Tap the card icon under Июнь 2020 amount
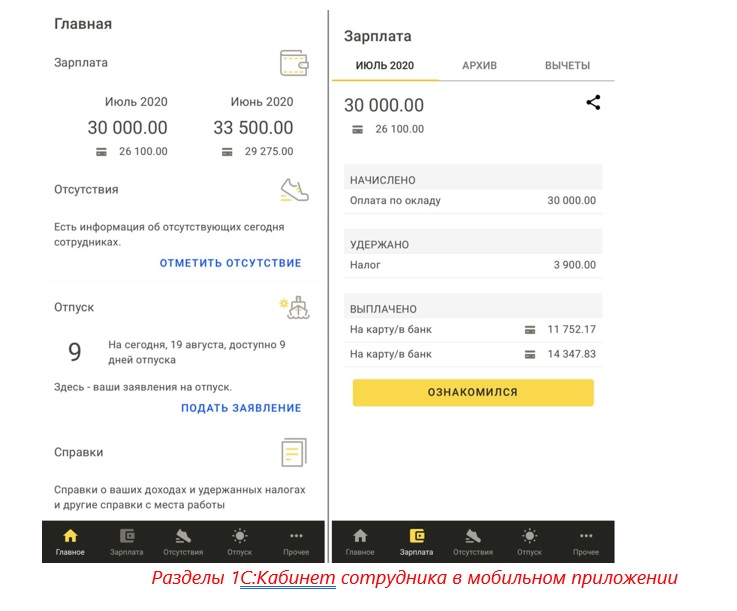Screen dimensions: 737x611 227,152
